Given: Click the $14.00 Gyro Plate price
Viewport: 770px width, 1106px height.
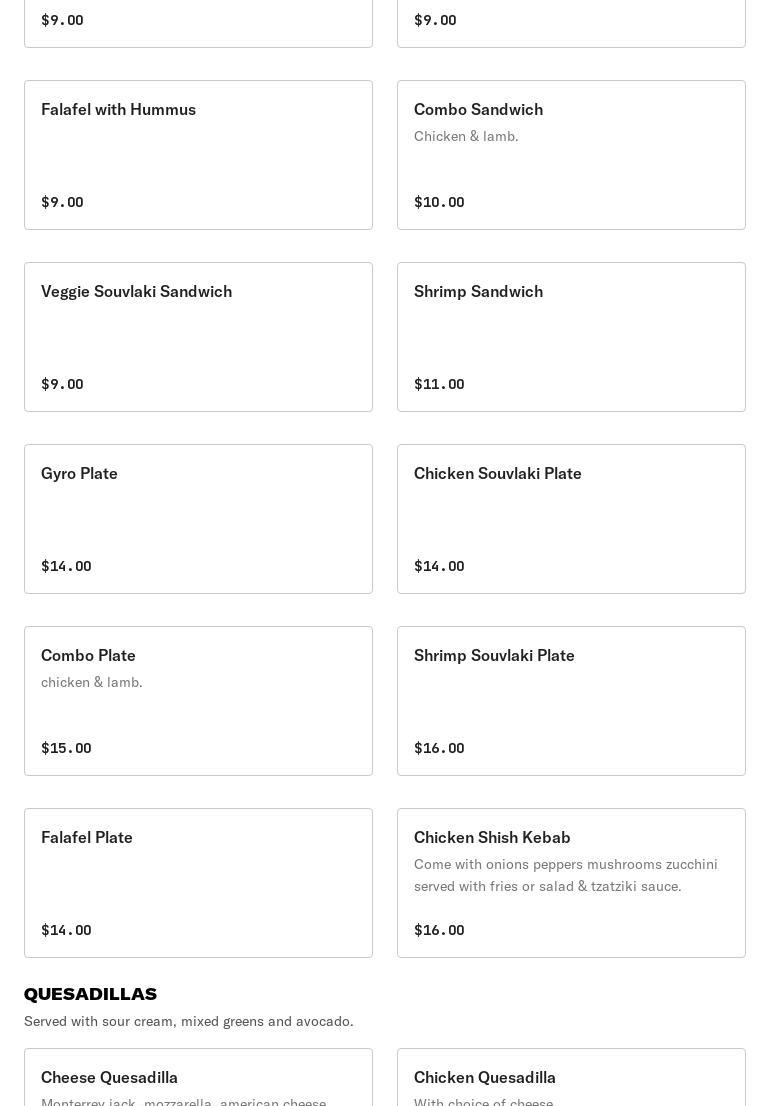Looking at the screenshot, I should point(66,566).
